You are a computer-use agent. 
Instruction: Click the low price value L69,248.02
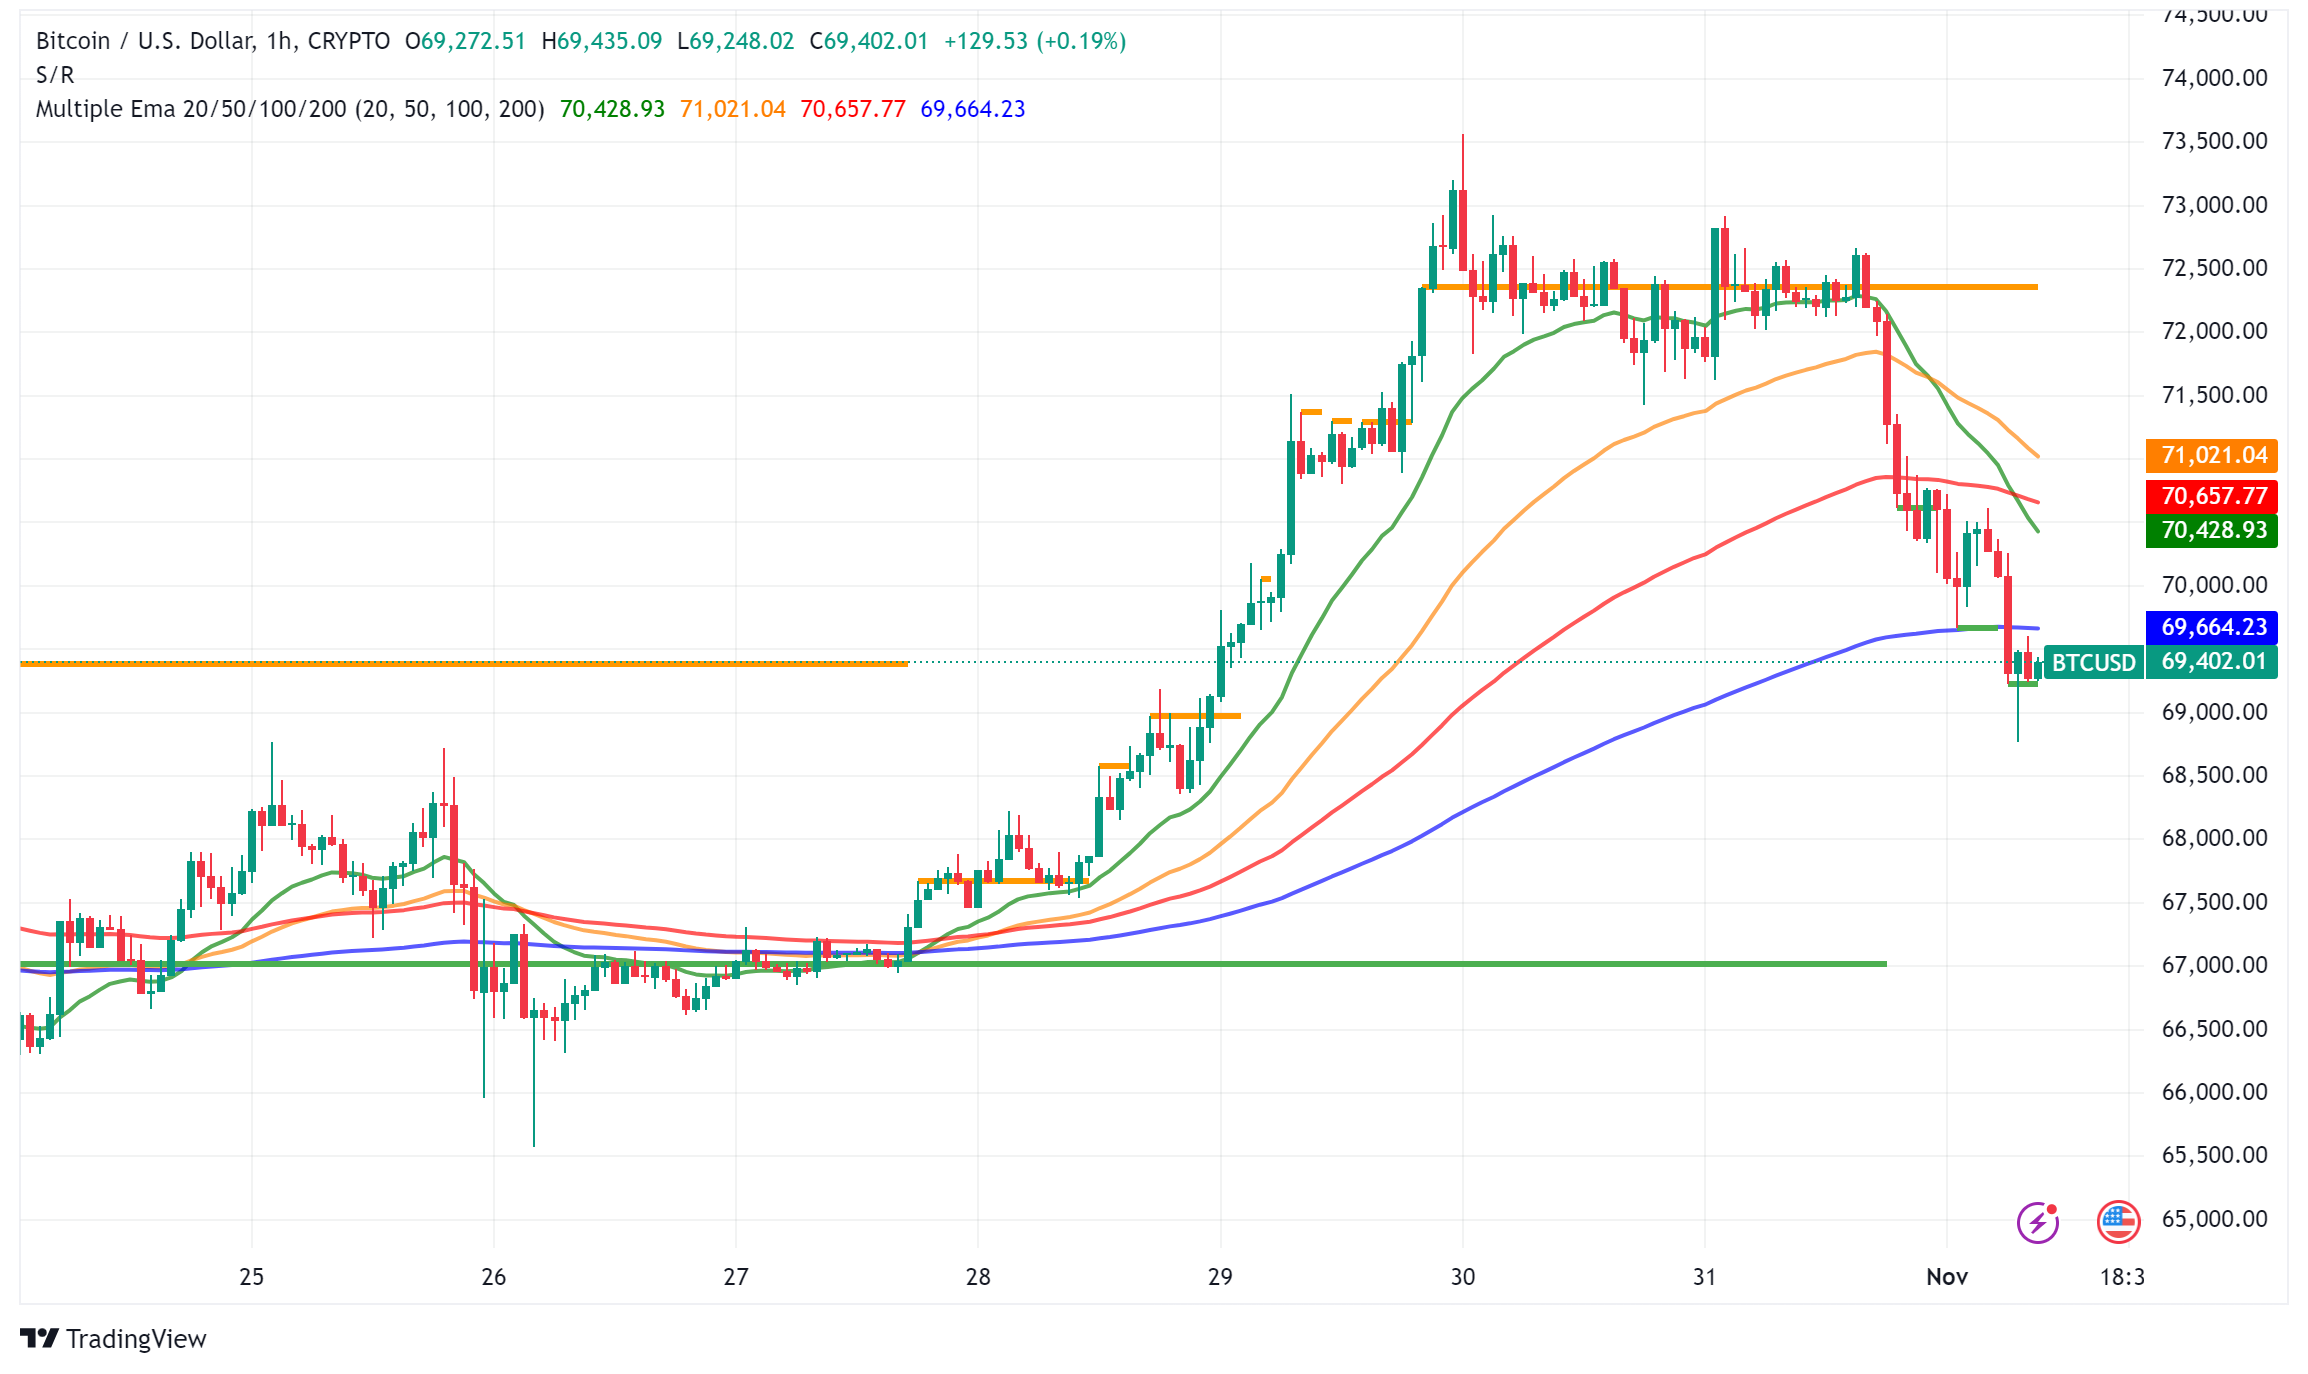[736, 41]
